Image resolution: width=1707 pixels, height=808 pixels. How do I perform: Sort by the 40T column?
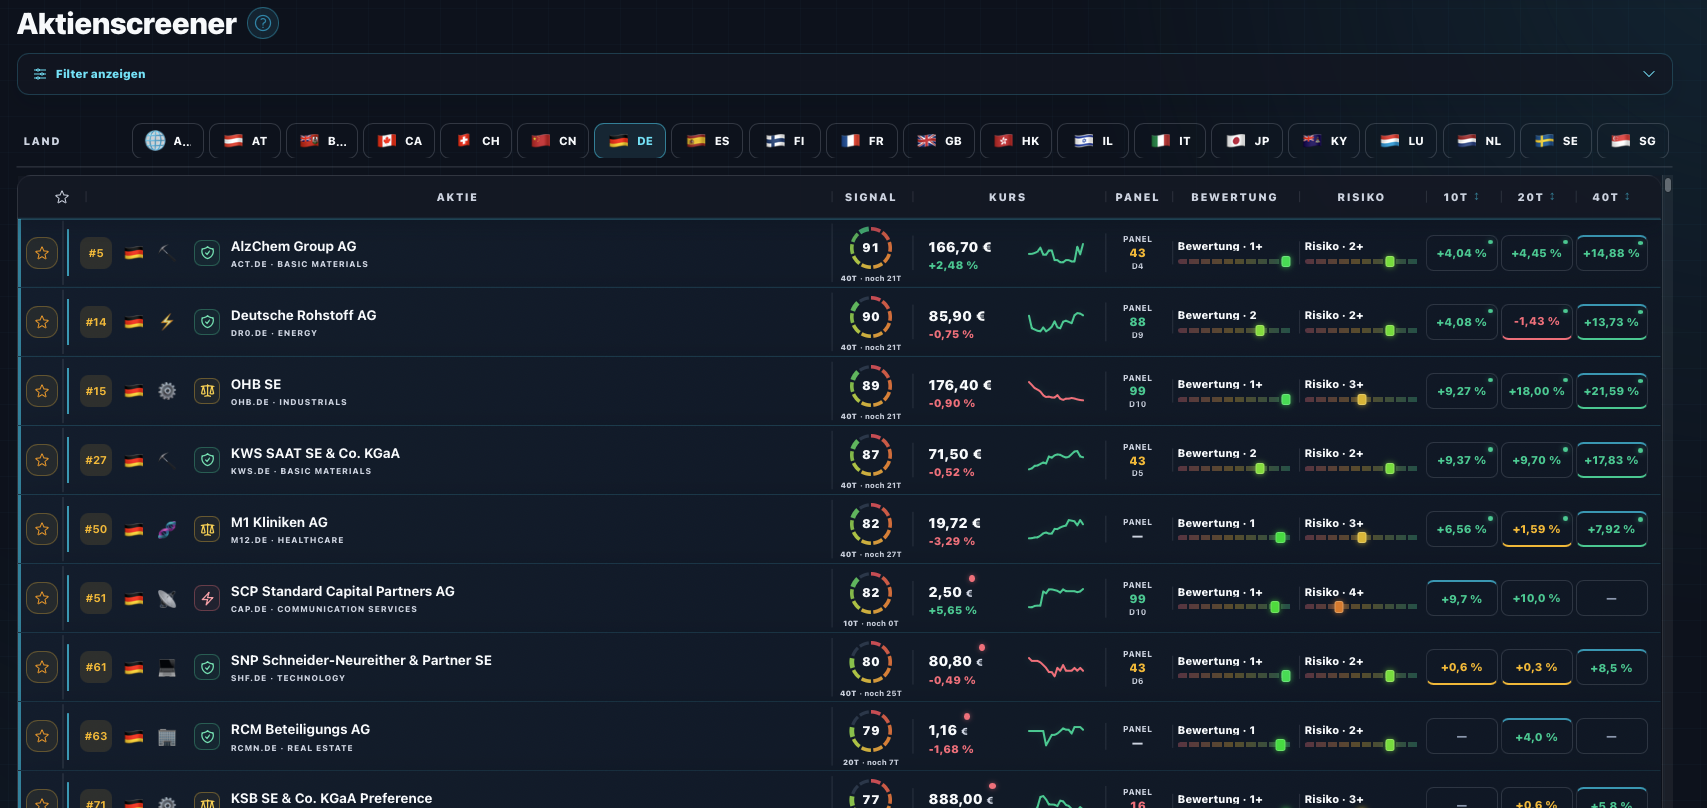click(x=1611, y=197)
